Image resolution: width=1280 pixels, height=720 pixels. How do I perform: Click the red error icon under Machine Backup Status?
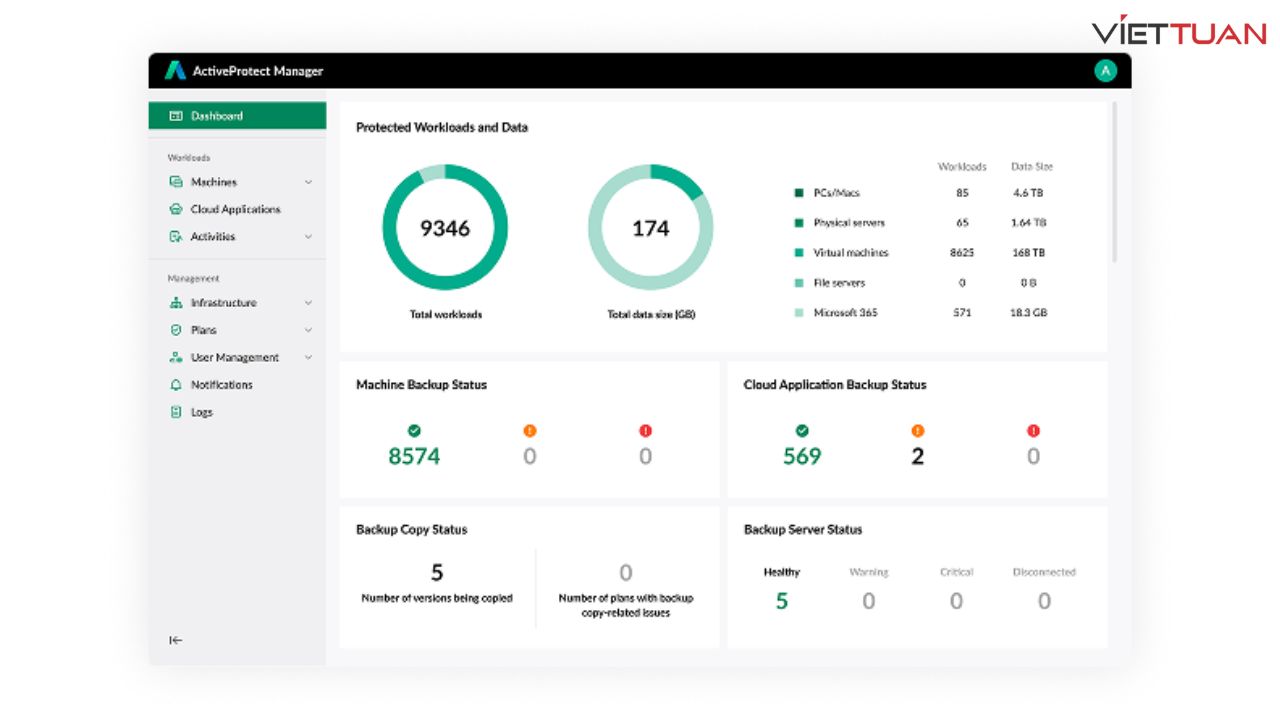[x=645, y=431]
